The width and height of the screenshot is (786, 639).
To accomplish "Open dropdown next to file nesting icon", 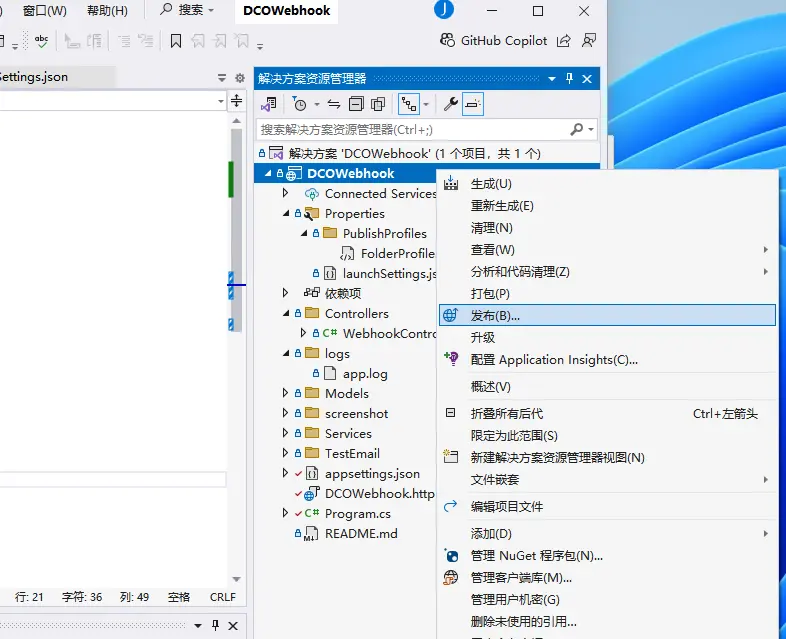I will pos(426,105).
